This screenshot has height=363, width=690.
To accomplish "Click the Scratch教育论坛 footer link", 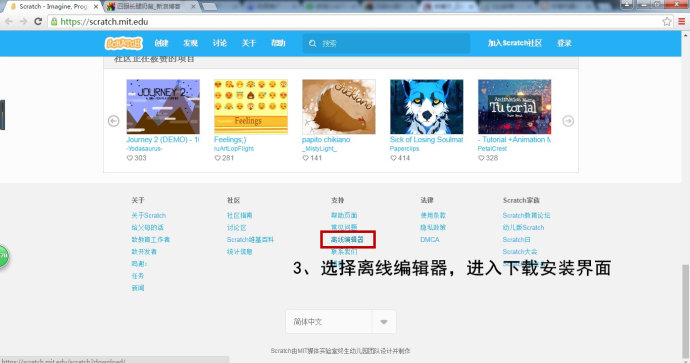I will point(526,215).
